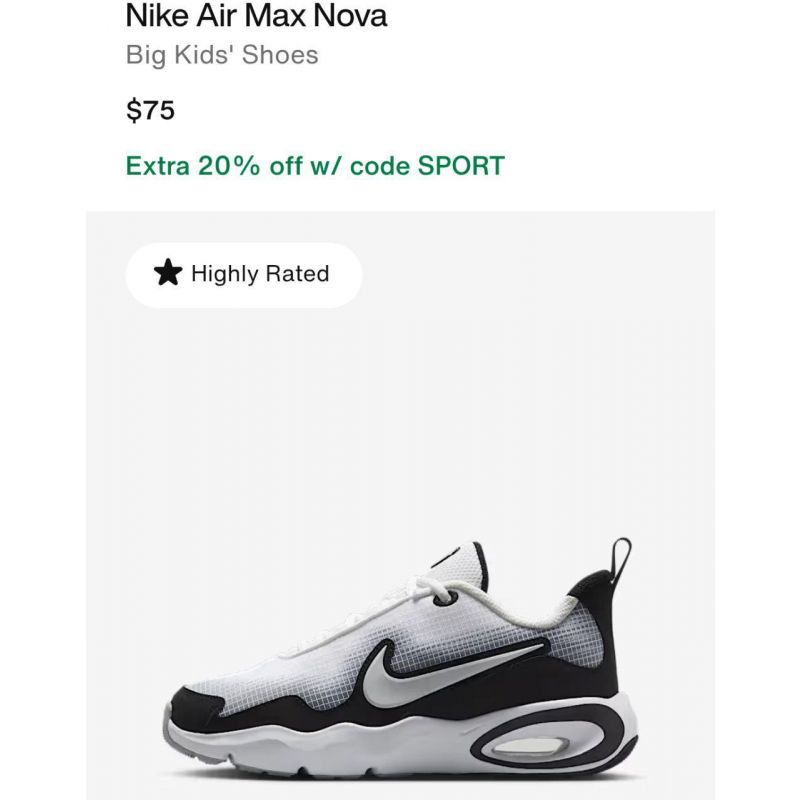The image size is (800, 800).
Task: Tap the word Nova in the title
Action: click(x=350, y=16)
